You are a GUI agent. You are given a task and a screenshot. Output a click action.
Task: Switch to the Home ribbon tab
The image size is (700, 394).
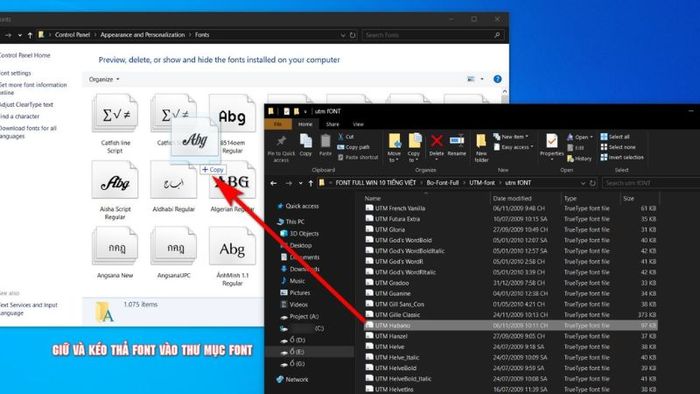[x=305, y=124]
